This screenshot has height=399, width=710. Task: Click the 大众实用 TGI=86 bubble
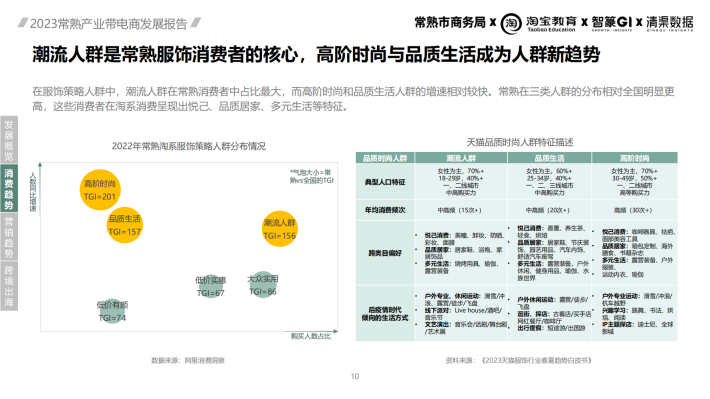click(x=263, y=284)
